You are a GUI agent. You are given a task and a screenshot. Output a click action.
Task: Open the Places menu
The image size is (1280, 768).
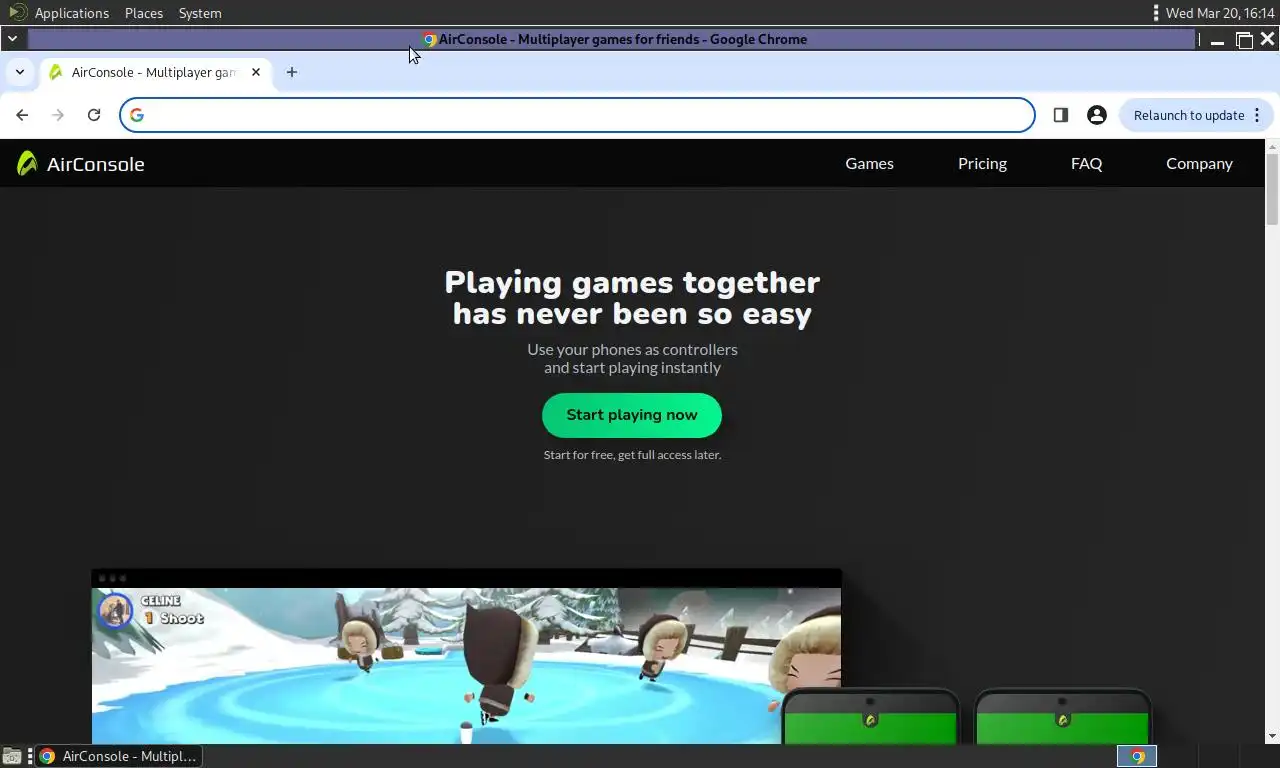pyautogui.click(x=144, y=13)
